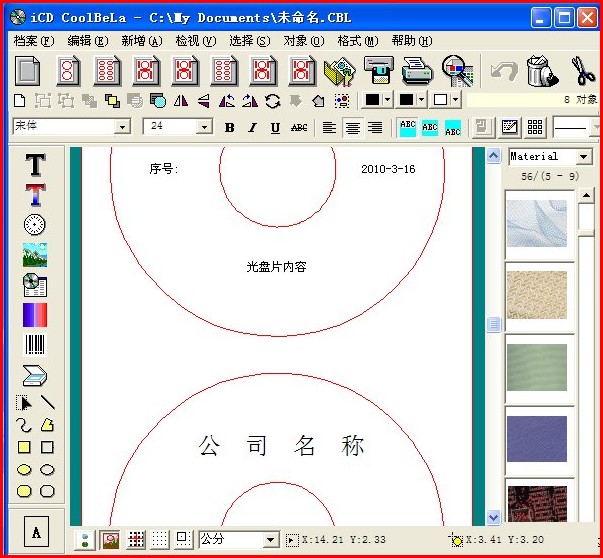Select the yellow polygon tool
The width and height of the screenshot is (603, 558).
click(47, 425)
